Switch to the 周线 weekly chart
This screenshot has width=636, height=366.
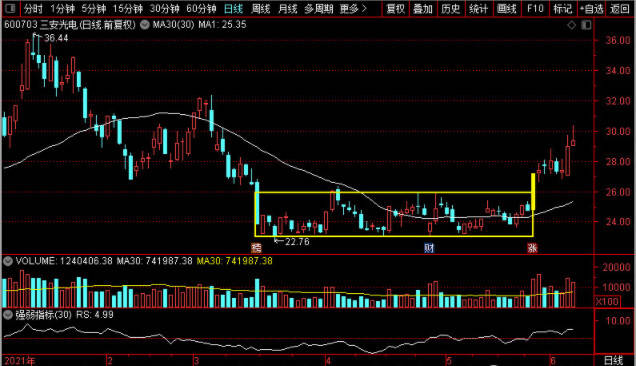coord(261,9)
